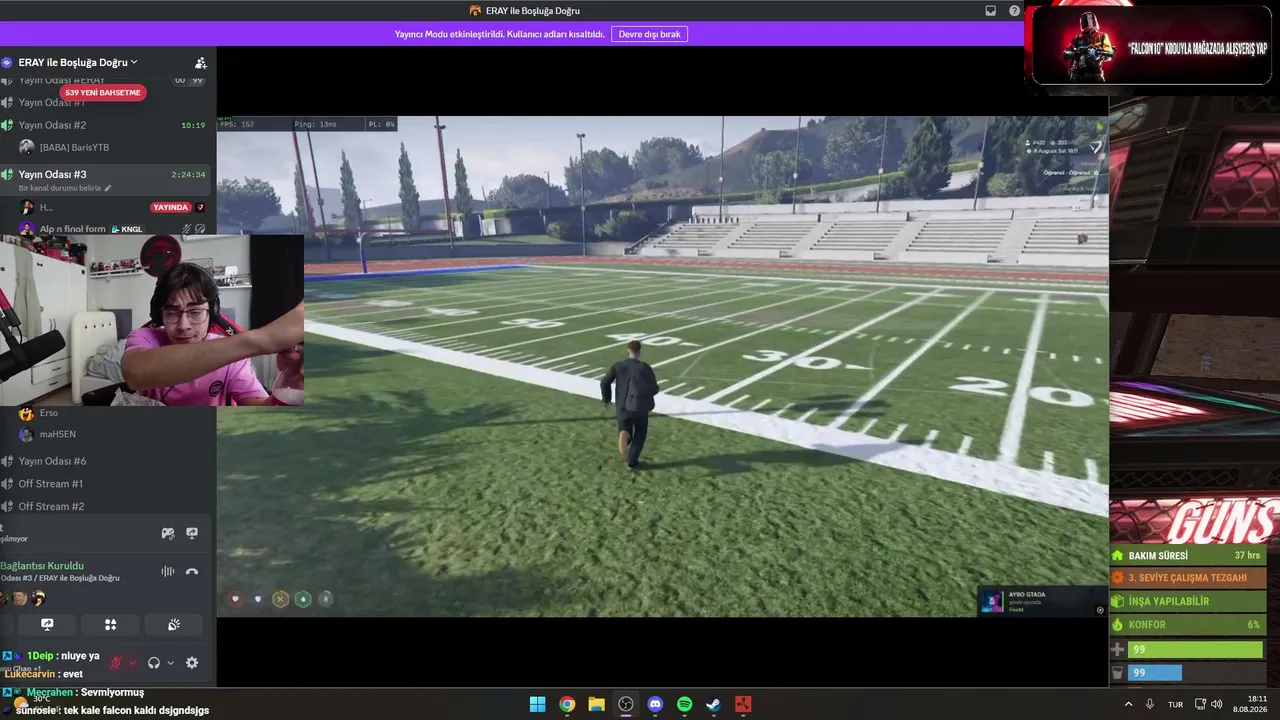This screenshot has width=1280, height=720.
Task: Expand the microphone input options arrow
Action: (x=132, y=663)
